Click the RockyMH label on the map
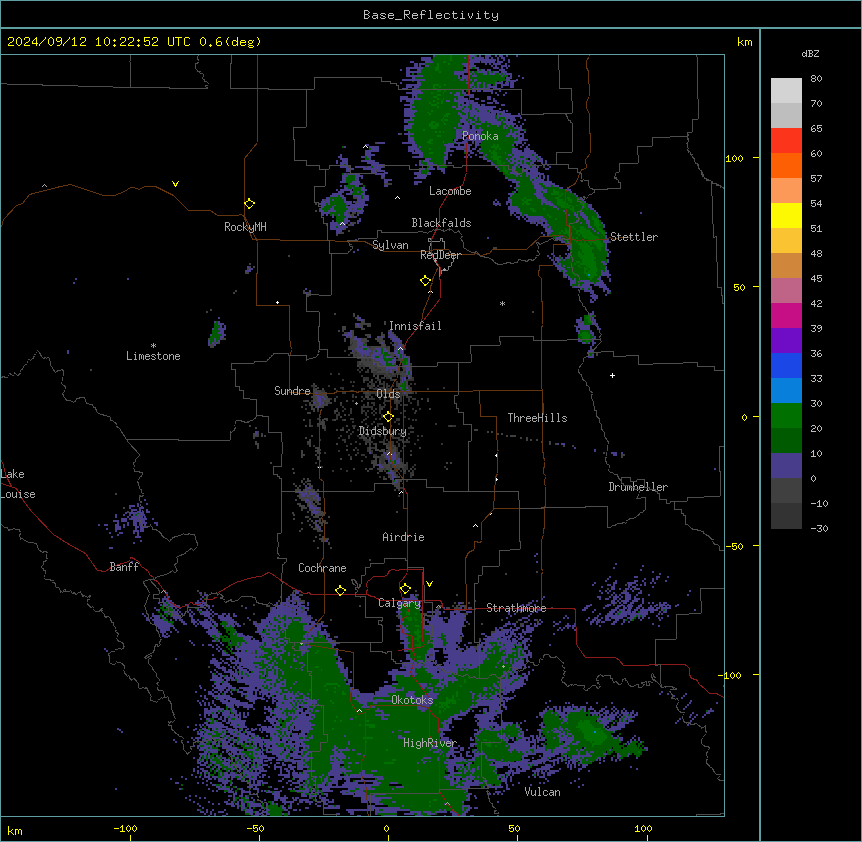This screenshot has width=862, height=842. tap(245, 227)
